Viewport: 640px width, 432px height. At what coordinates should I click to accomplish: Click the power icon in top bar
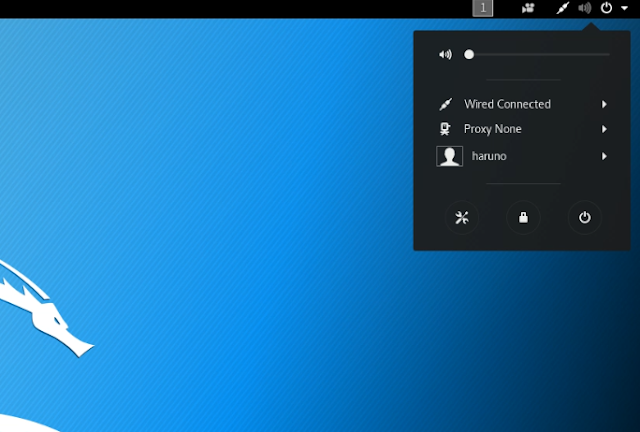[606, 8]
